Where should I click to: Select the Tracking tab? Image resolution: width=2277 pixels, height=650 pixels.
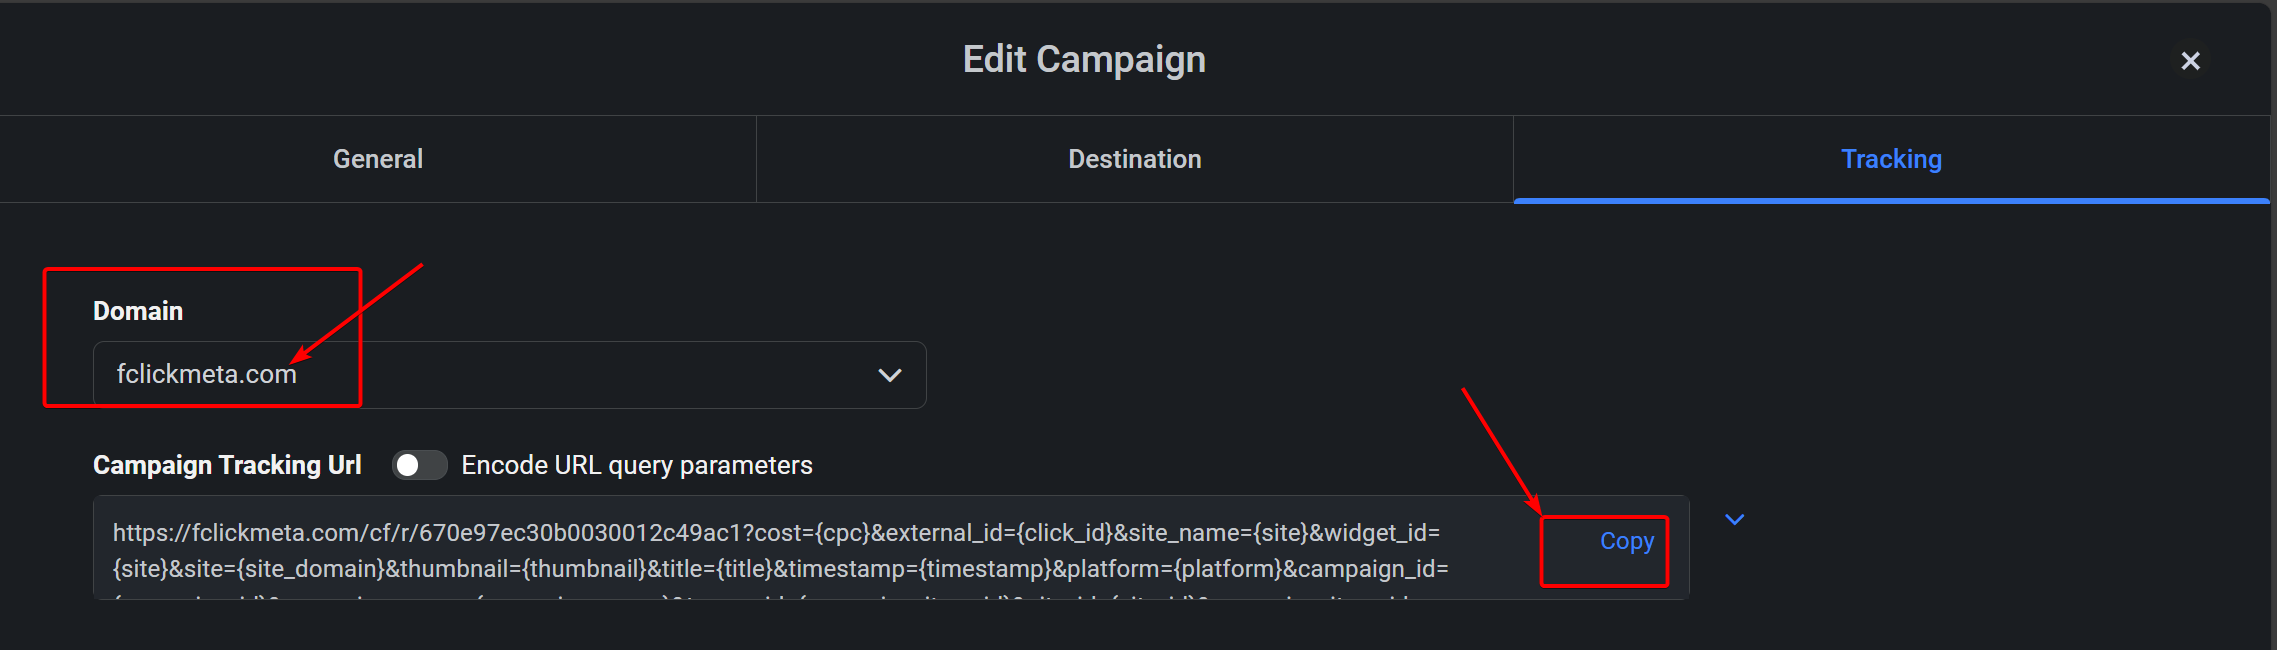coord(1891,159)
